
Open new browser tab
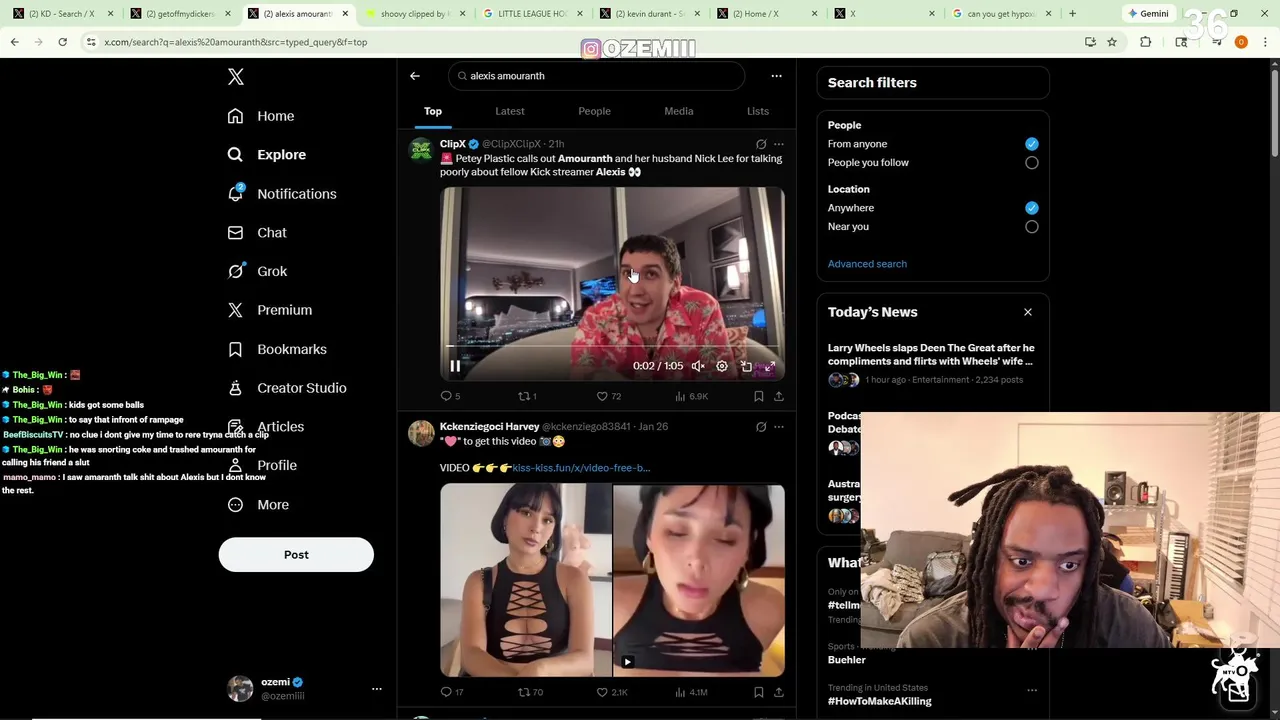pos(1072,14)
